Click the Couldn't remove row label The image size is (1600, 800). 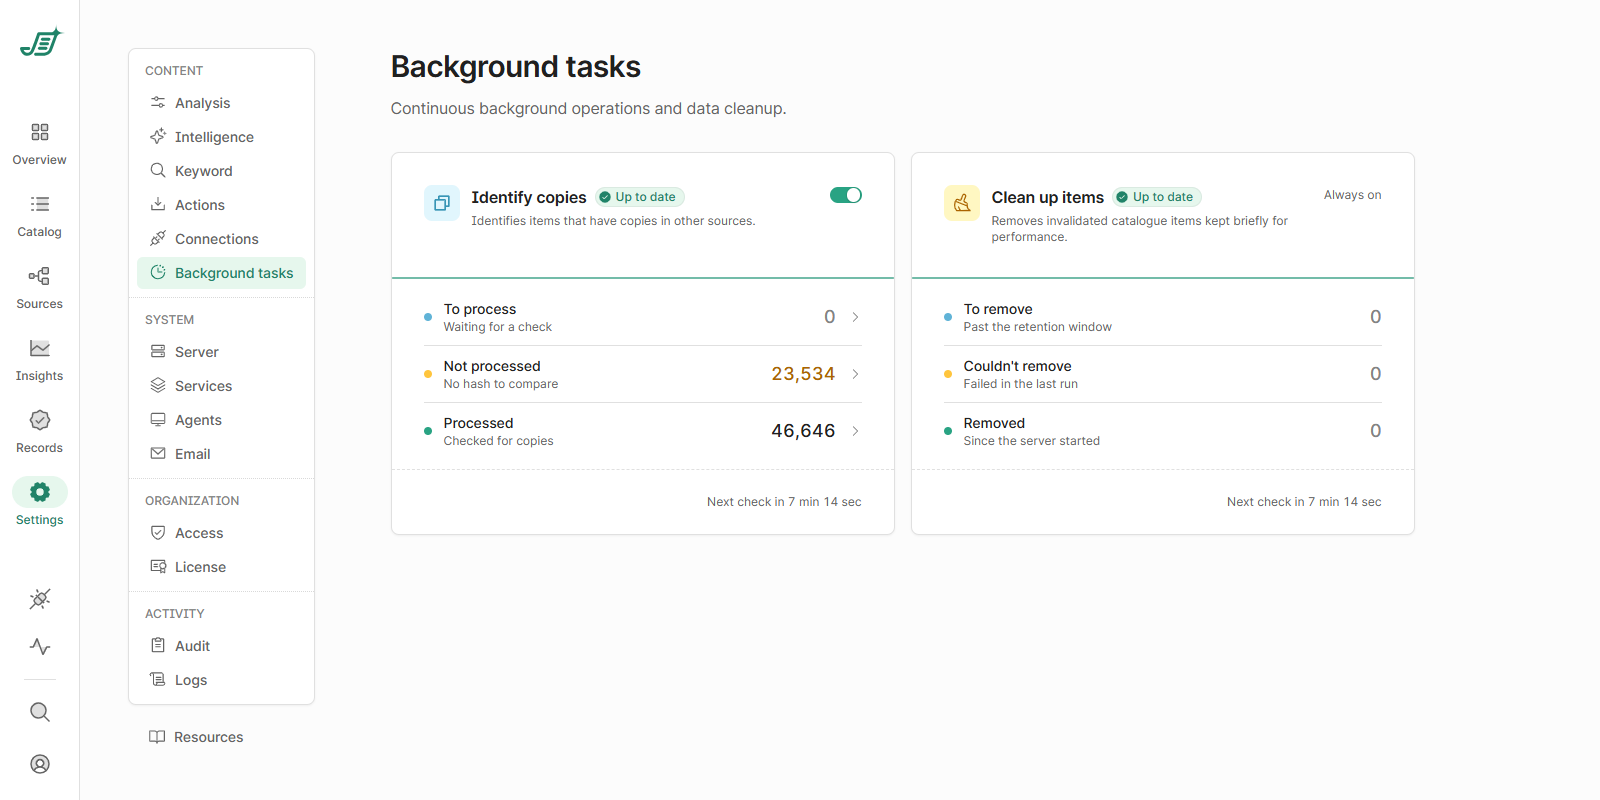pos(1017,366)
